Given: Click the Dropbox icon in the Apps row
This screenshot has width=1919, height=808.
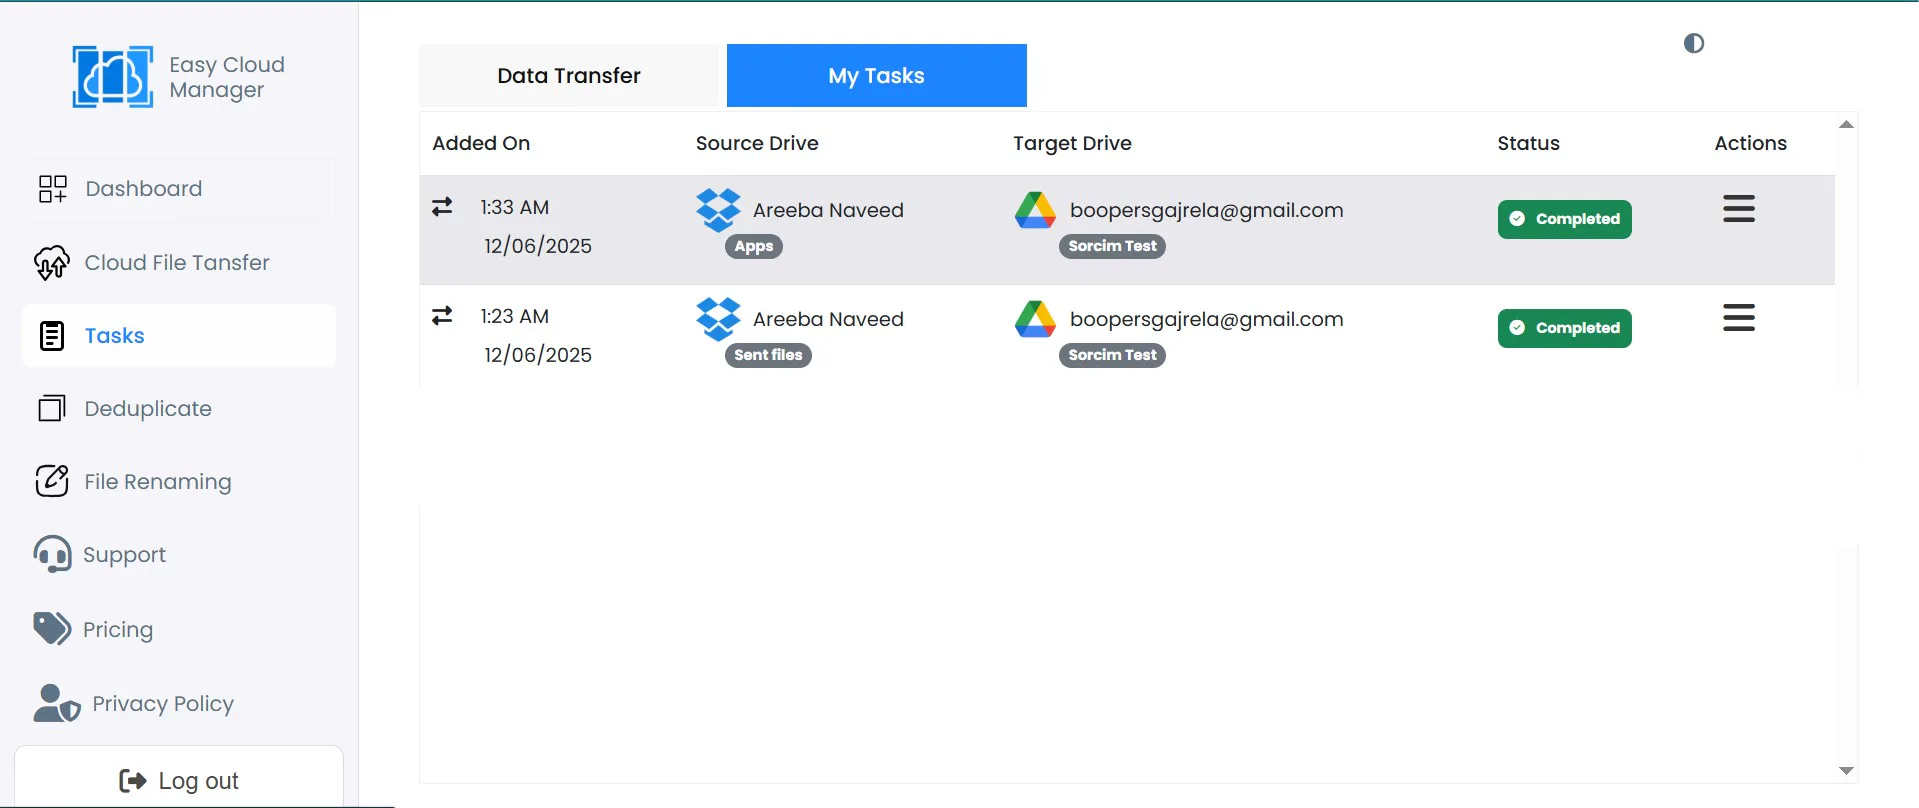Looking at the screenshot, I should 719,210.
